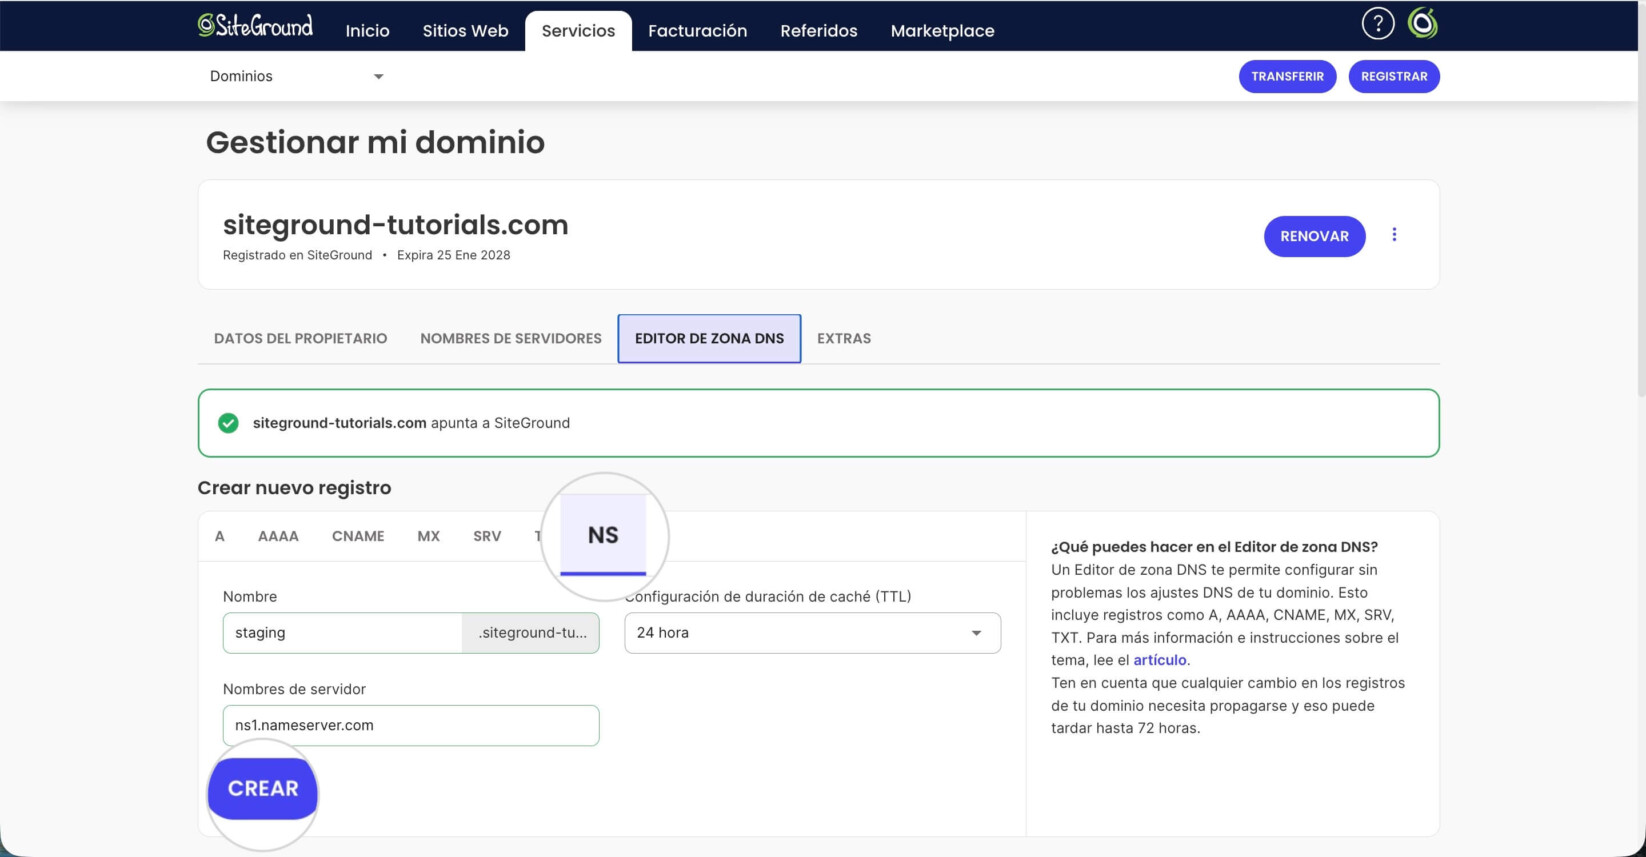
Task: Expand the Dominios dropdown
Action: coord(296,76)
